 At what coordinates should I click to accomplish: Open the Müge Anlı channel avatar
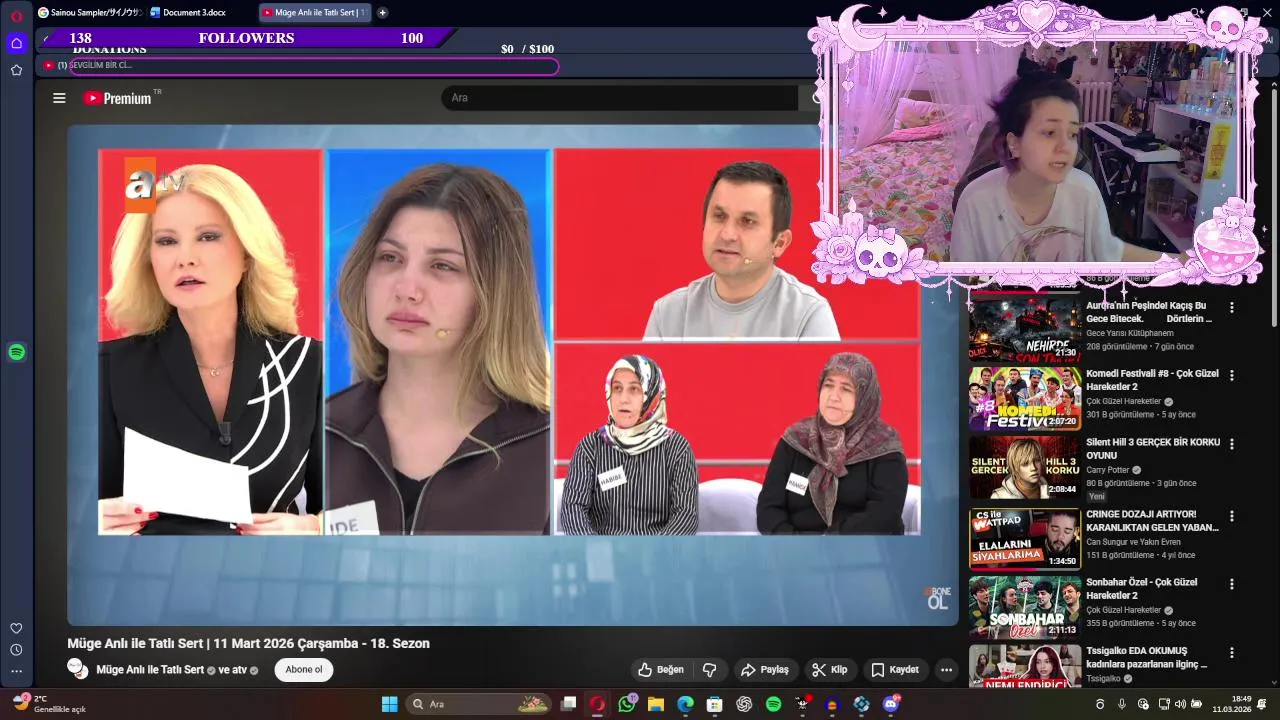77,669
